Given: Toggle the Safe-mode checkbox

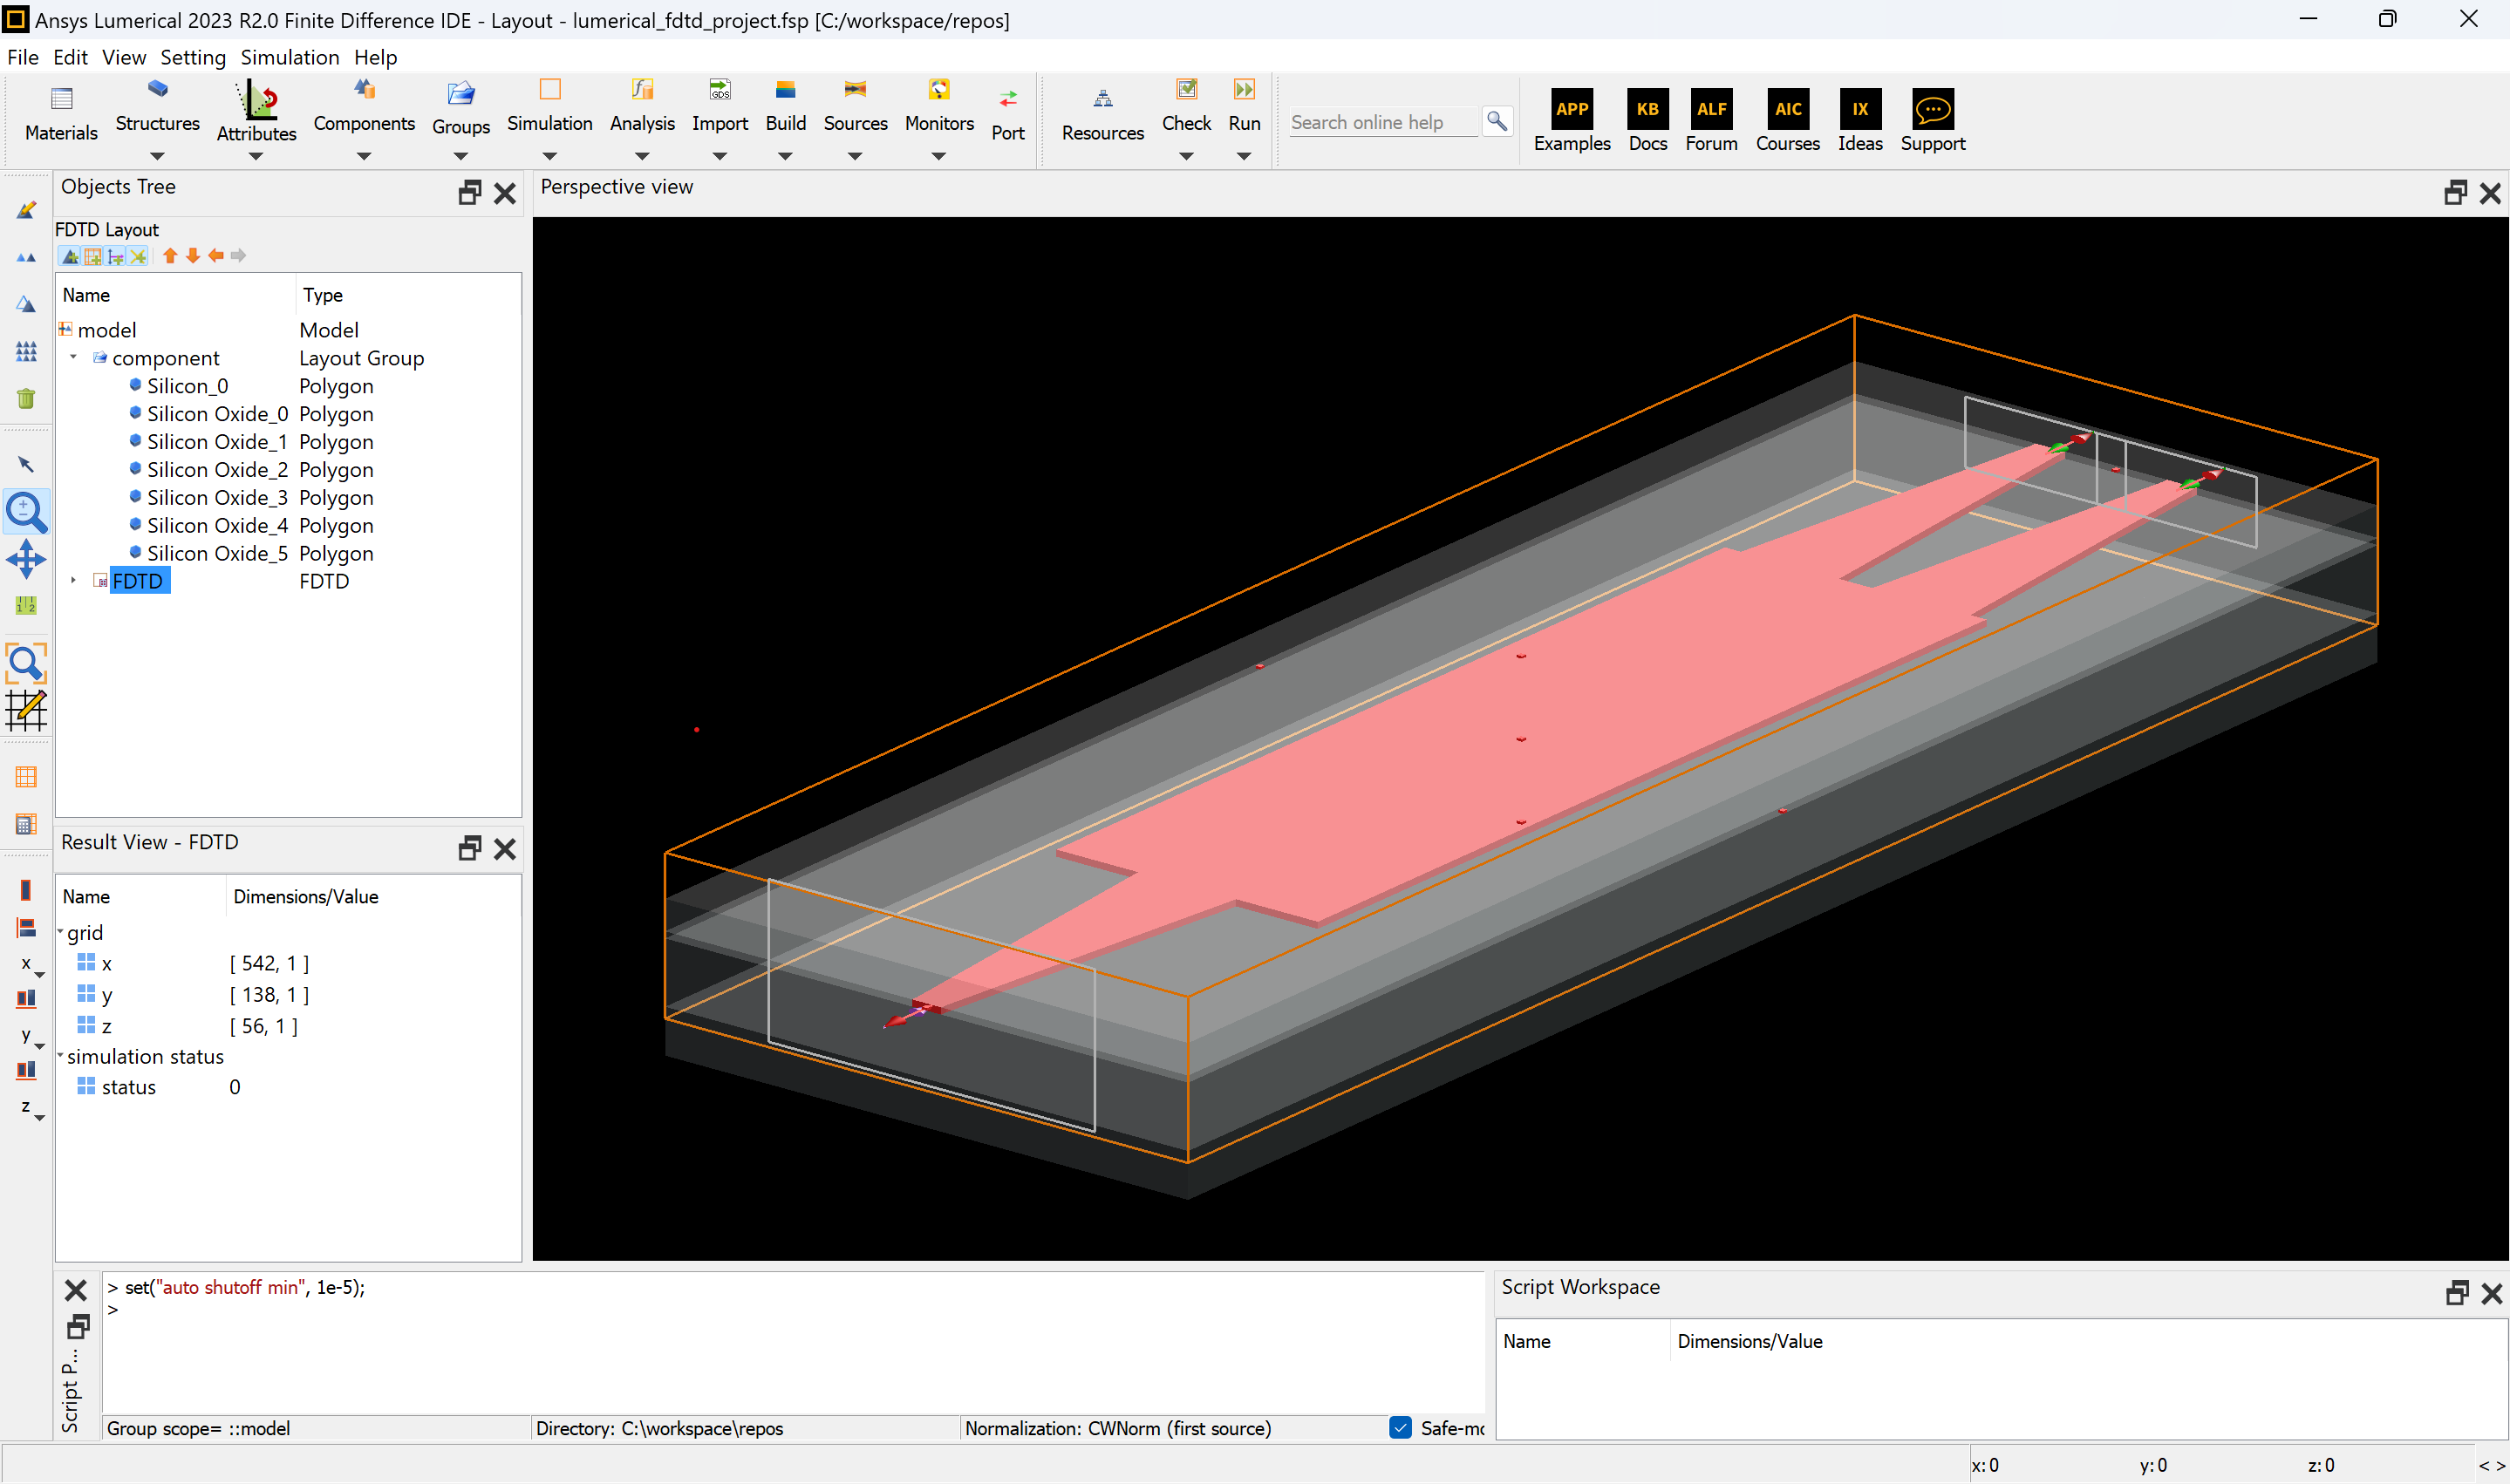Looking at the screenshot, I should 1400,1427.
